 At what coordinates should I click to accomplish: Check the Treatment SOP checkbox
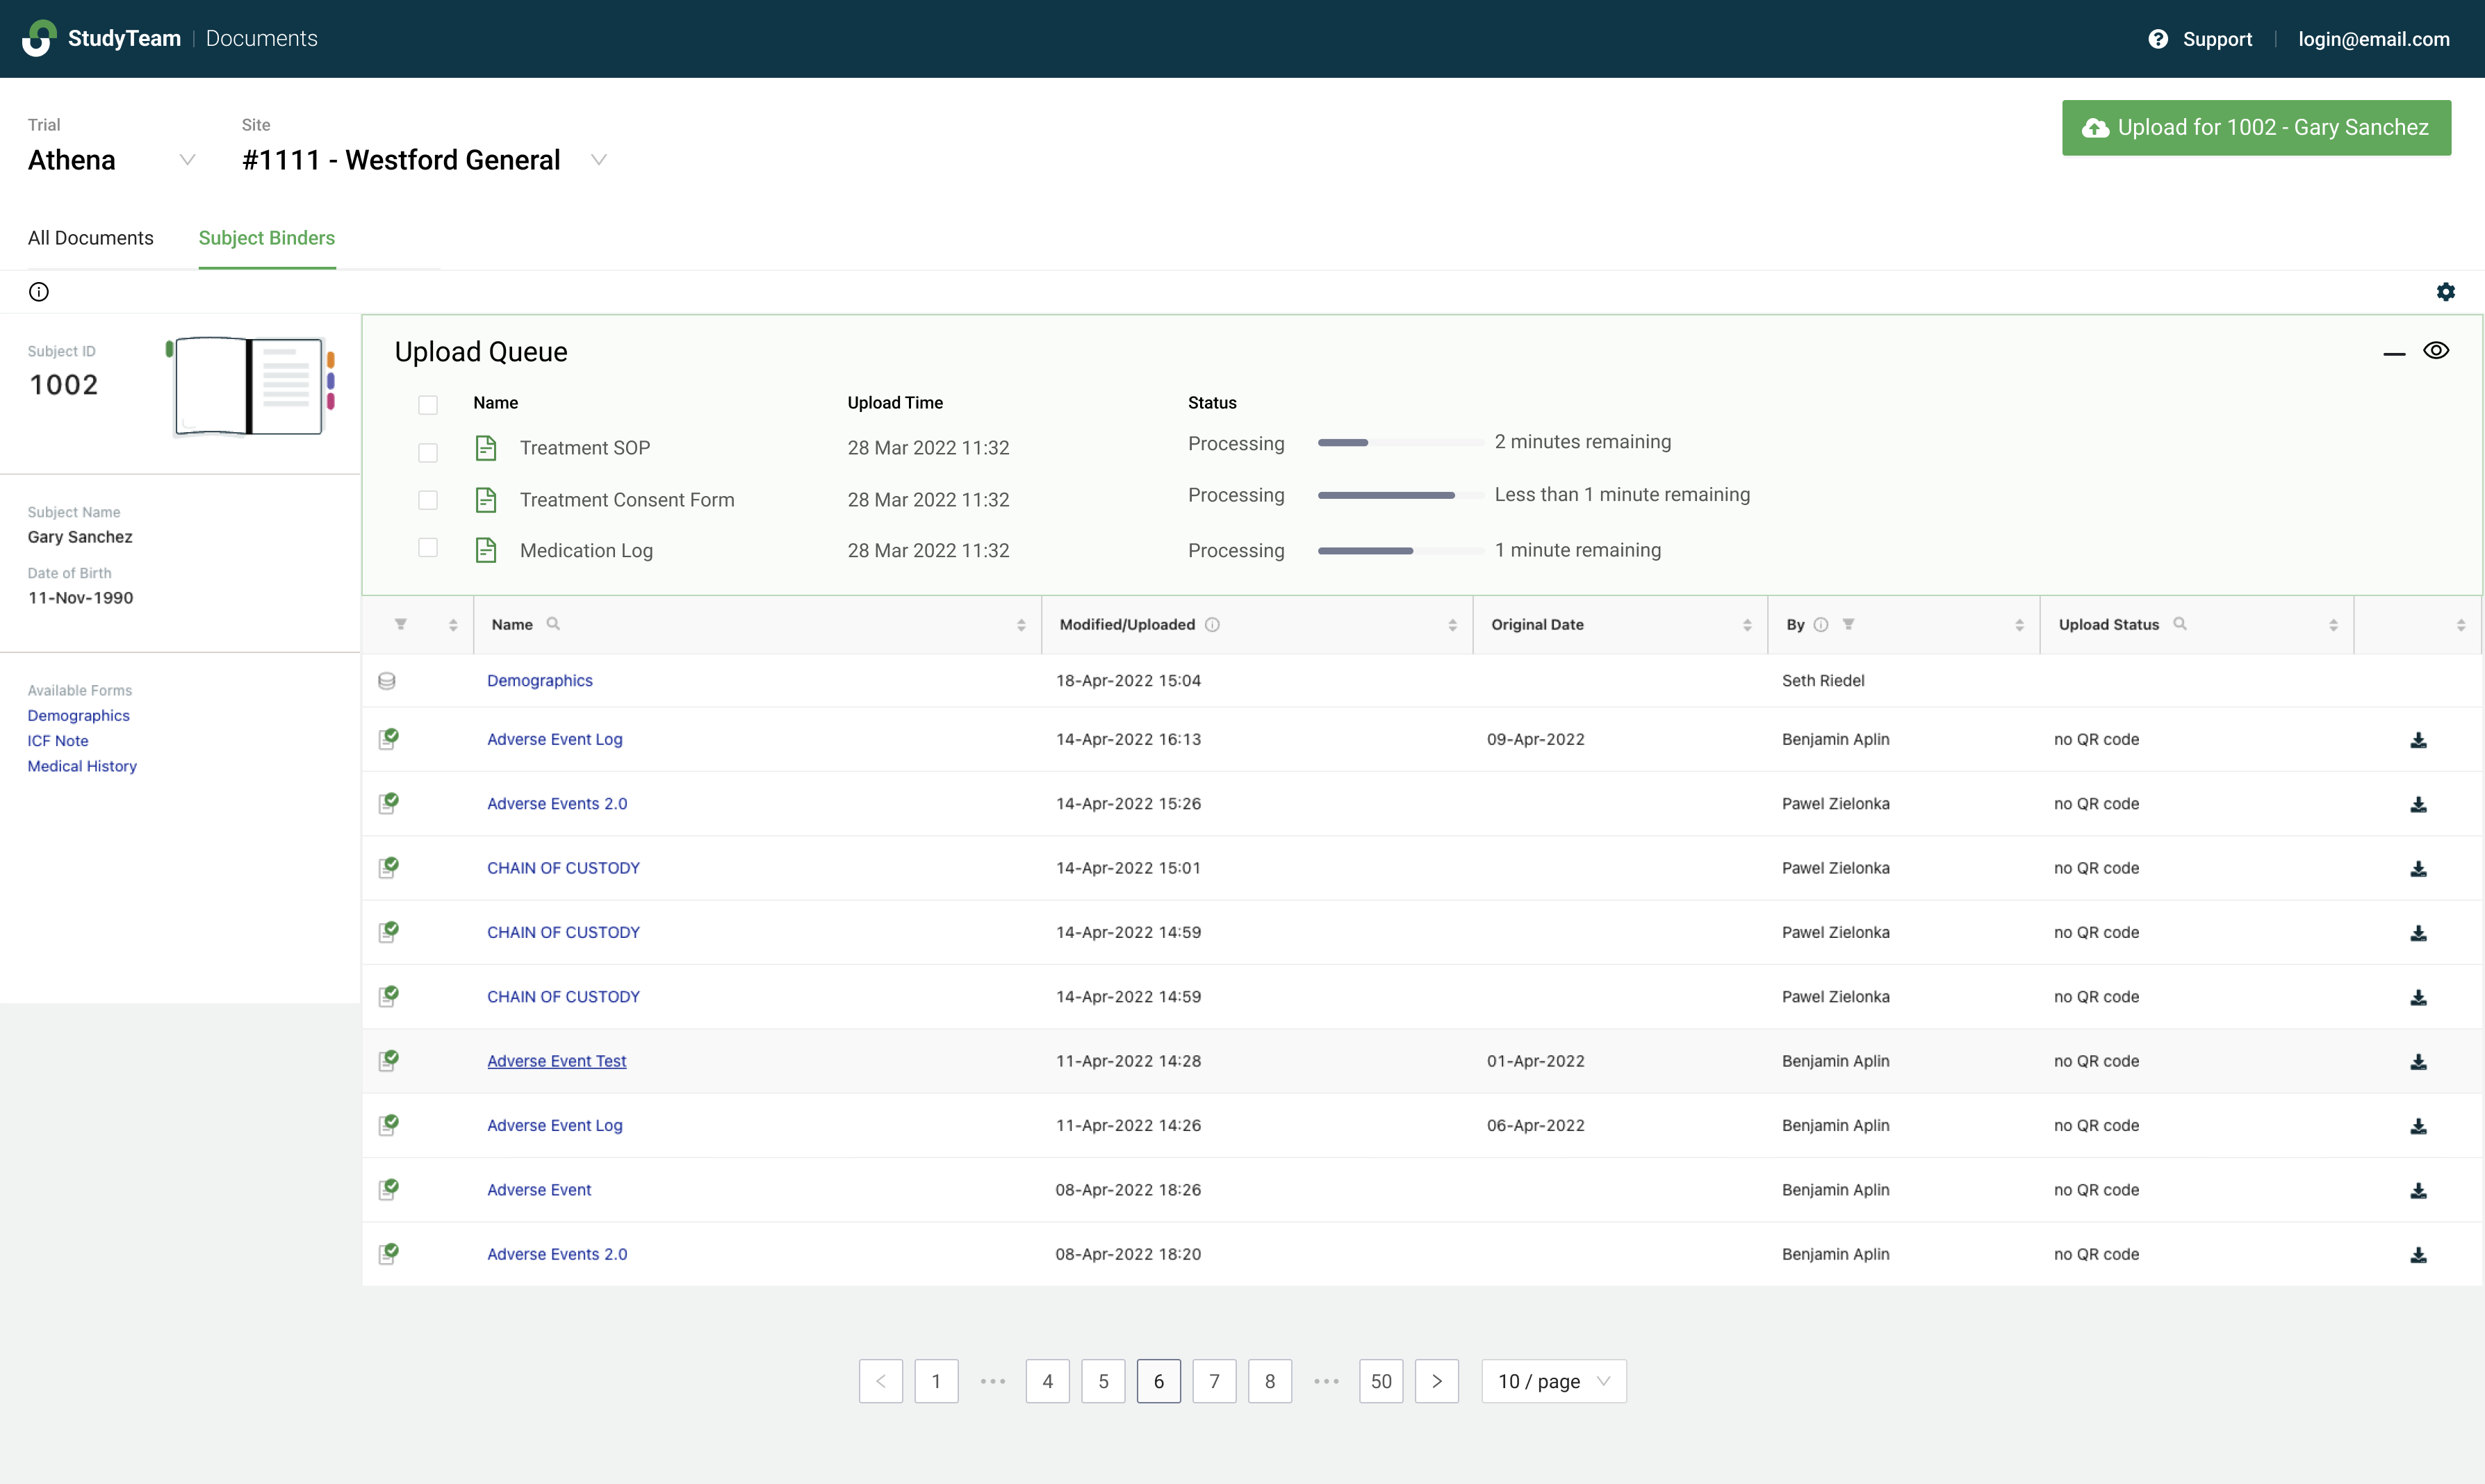[x=428, y=452]
